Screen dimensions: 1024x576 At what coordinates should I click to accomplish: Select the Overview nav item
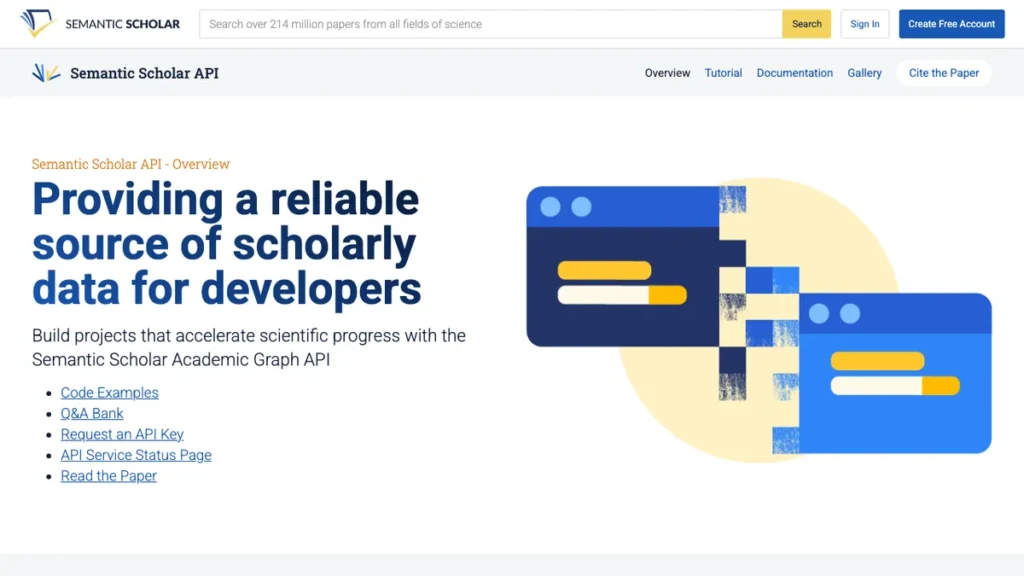tap(667, 73)
